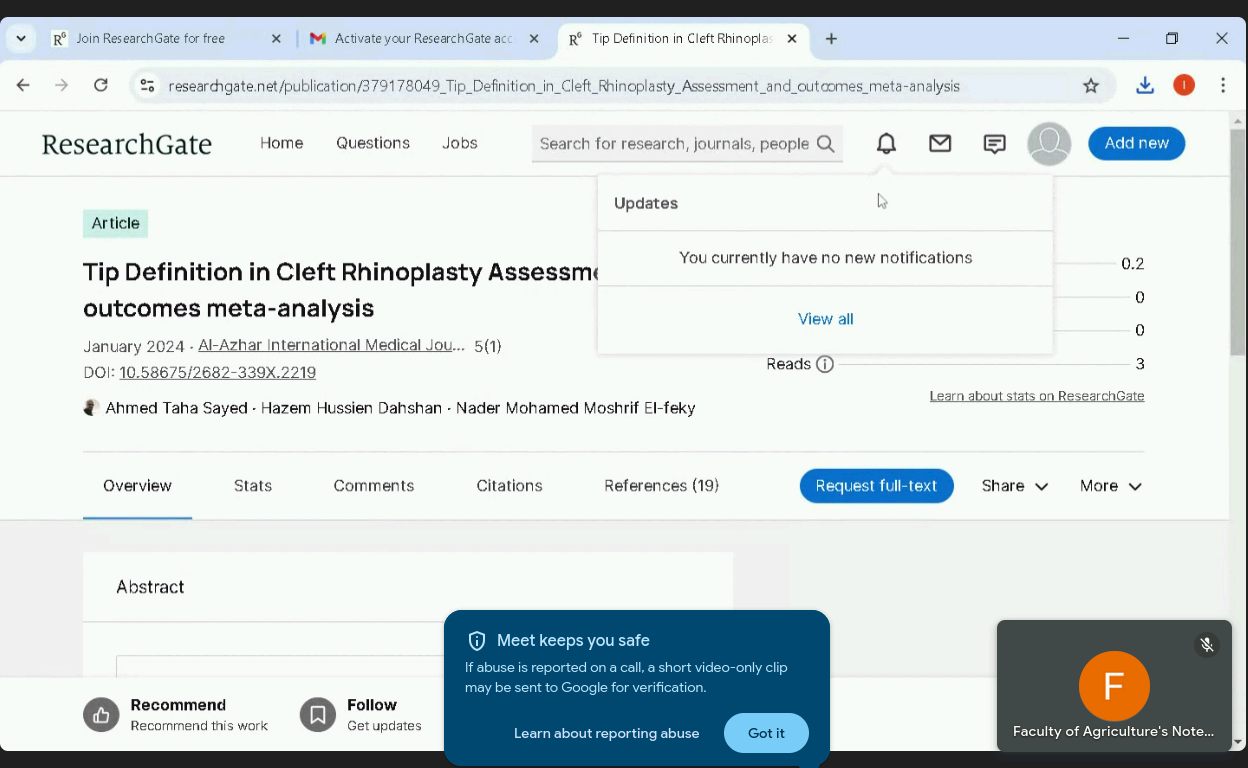
Task: Click the muted microphone icon on Meet tile
Action: tap(1207, 645)
